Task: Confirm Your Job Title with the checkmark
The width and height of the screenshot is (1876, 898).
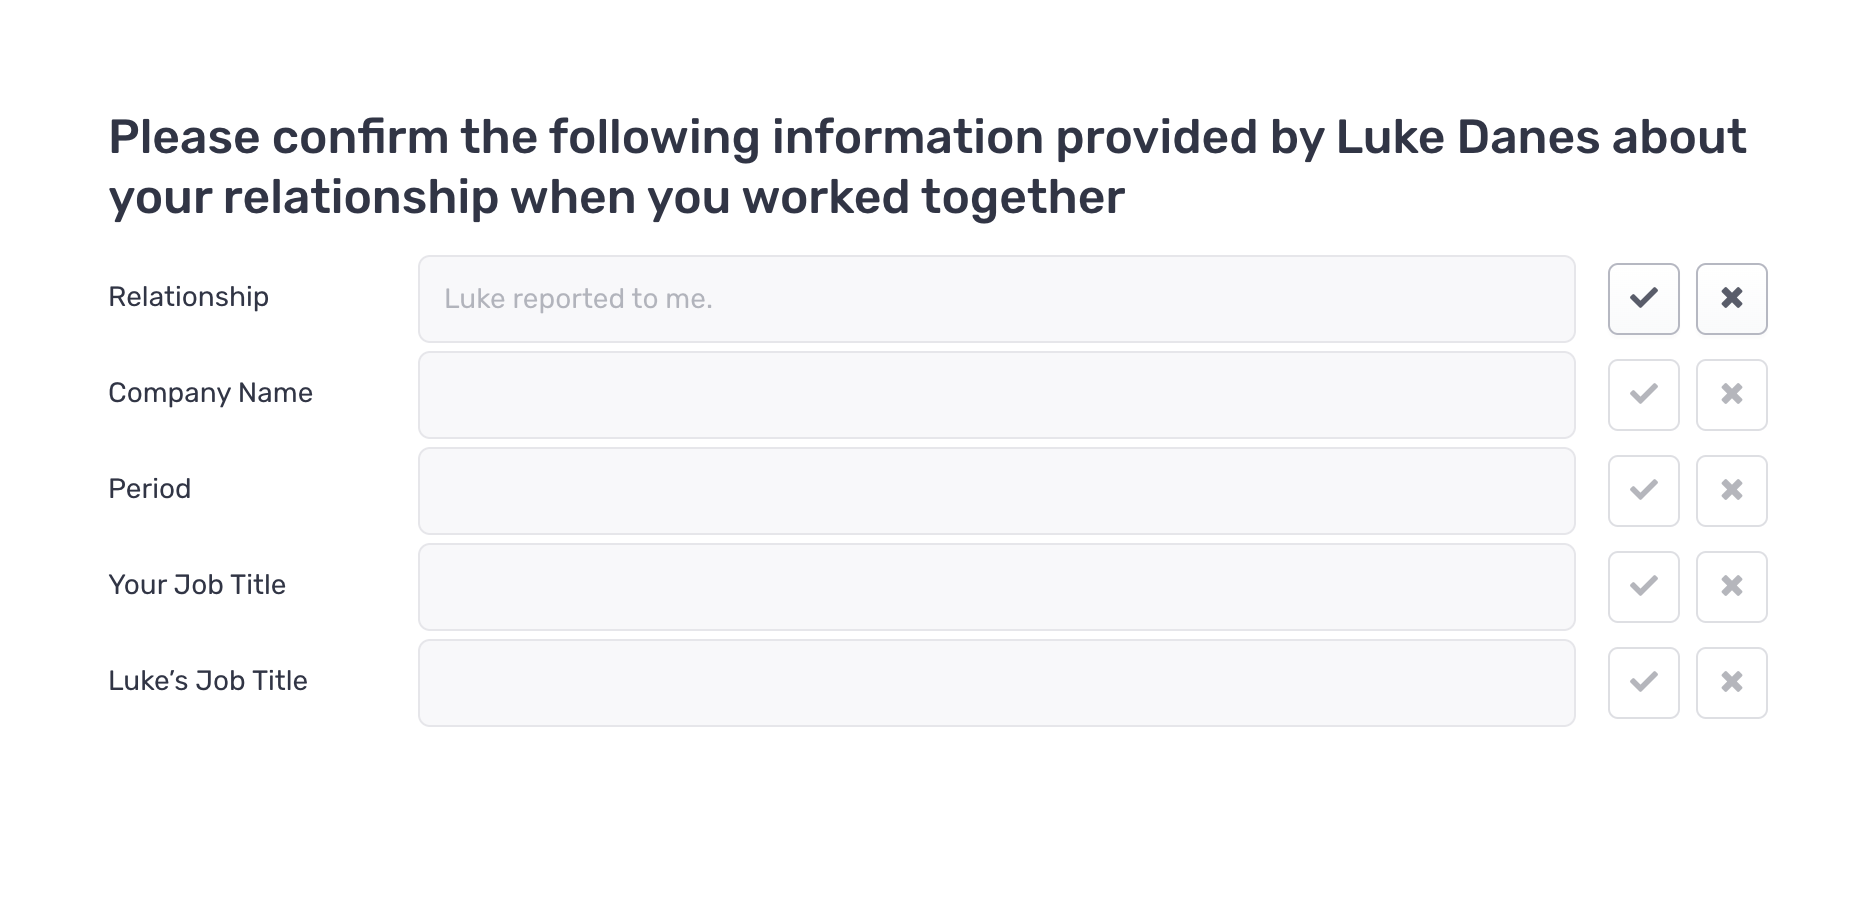Action: click(1643, 586)
